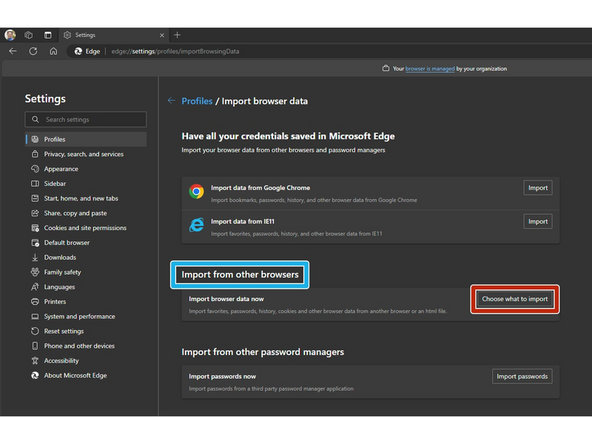The height and width of the screenshot is (444, 592).
Task: Refresh the page
Action: tap(33, 51)
